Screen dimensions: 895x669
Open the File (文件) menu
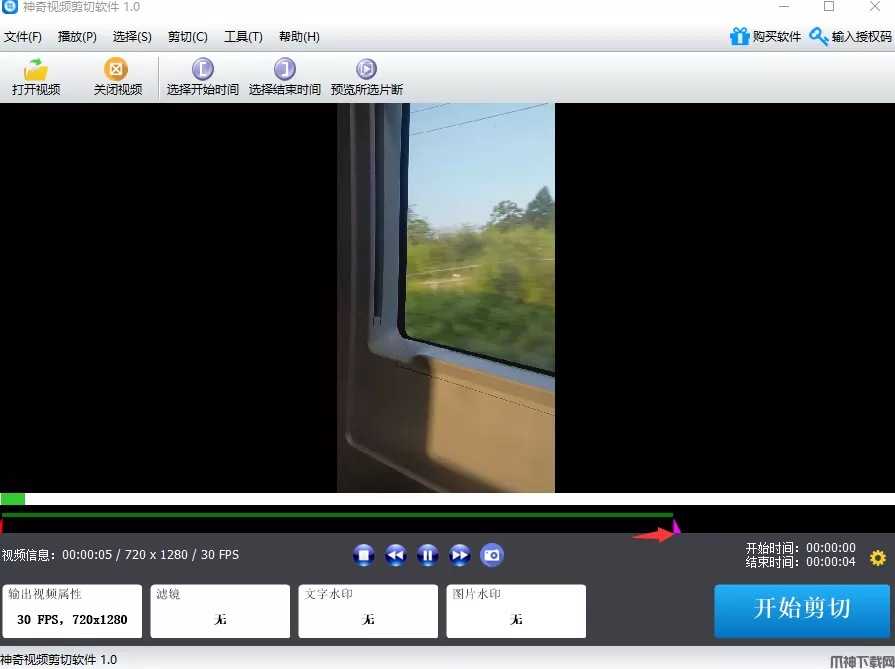pos(23,37)
